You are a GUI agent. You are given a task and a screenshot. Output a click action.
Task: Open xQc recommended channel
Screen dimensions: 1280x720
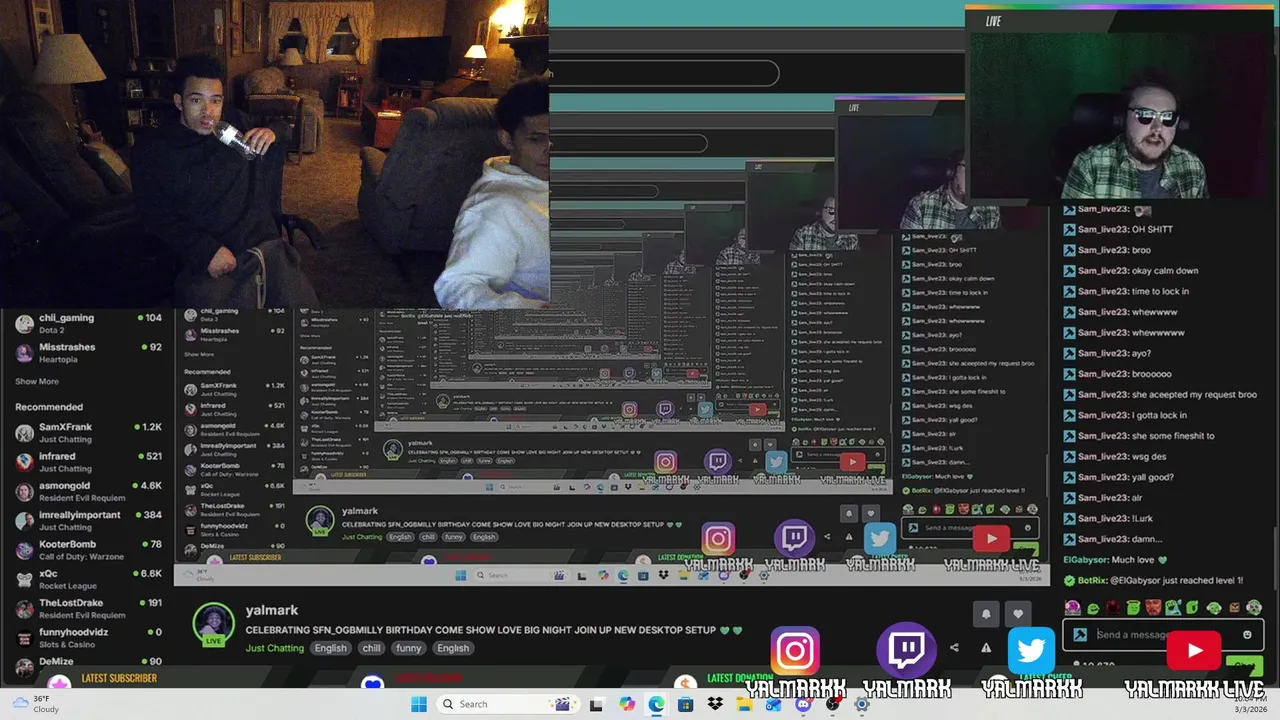[x=88, y=579]
